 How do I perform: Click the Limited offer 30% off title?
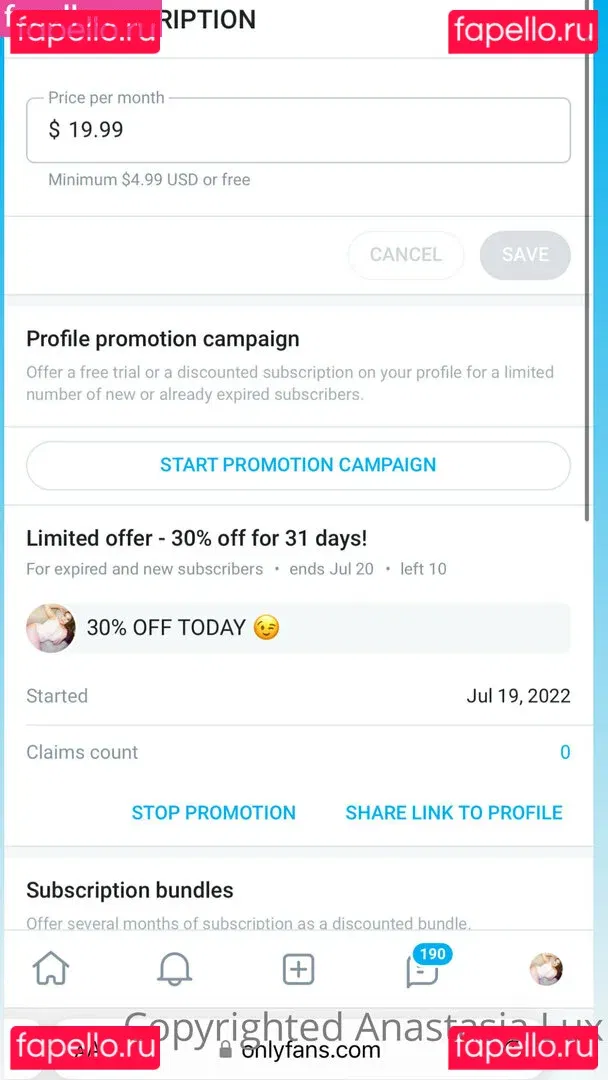click(x=196, y=538)
